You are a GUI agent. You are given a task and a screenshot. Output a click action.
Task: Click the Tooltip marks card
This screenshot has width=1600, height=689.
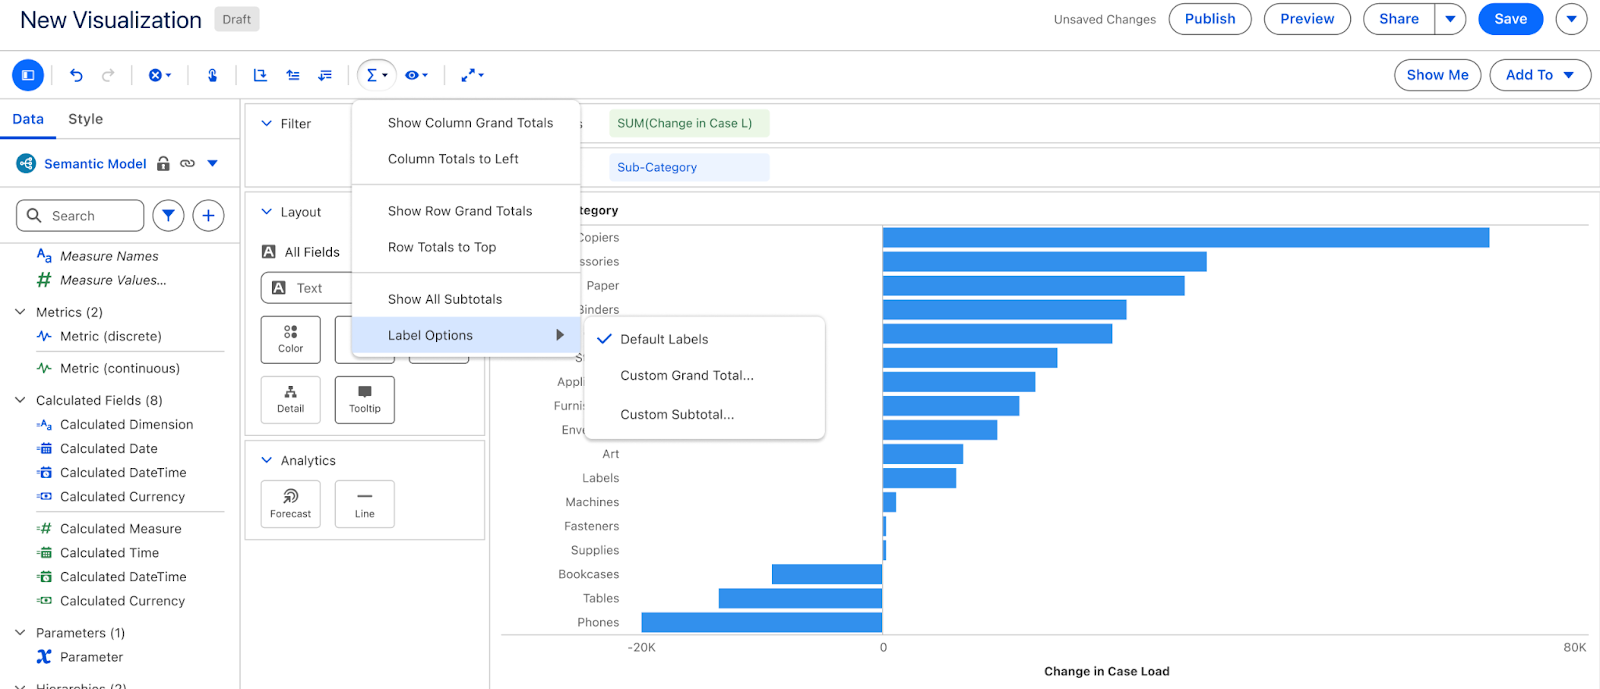click(365, 400)
